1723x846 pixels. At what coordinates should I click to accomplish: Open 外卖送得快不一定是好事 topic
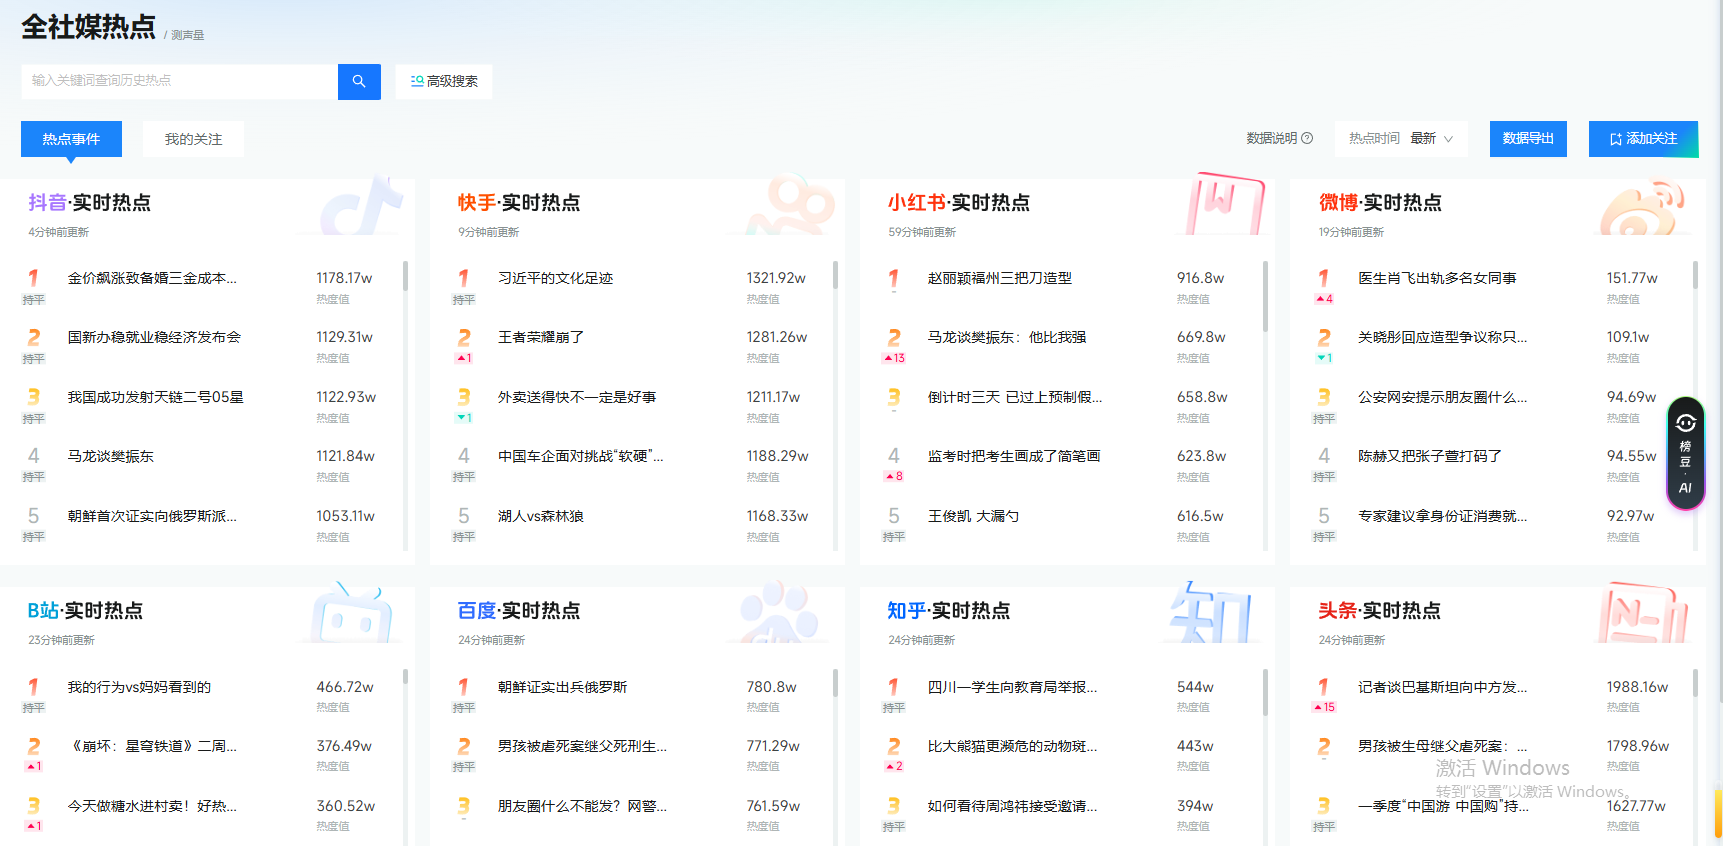pyautogui.click(x=577, y=397)
